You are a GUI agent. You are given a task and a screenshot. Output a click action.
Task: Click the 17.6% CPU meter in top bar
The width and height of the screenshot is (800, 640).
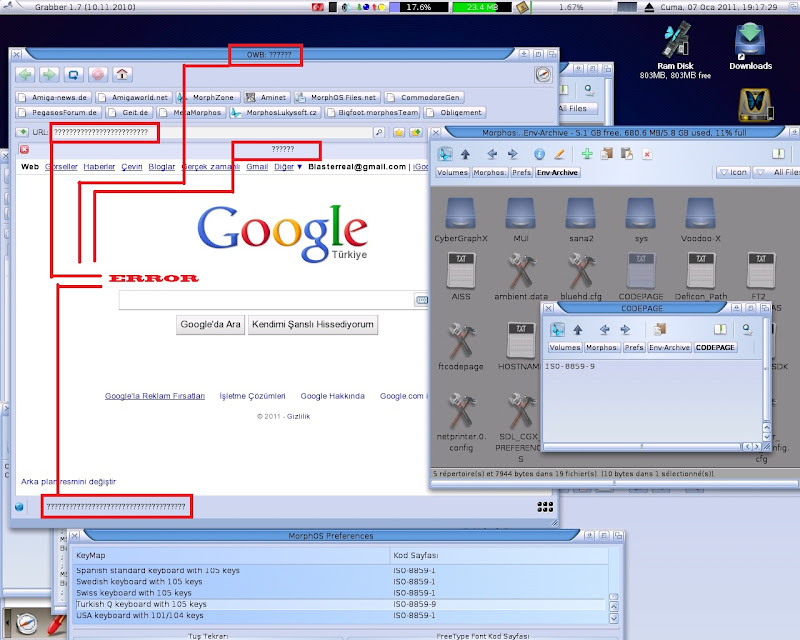[x=419, y=7]
